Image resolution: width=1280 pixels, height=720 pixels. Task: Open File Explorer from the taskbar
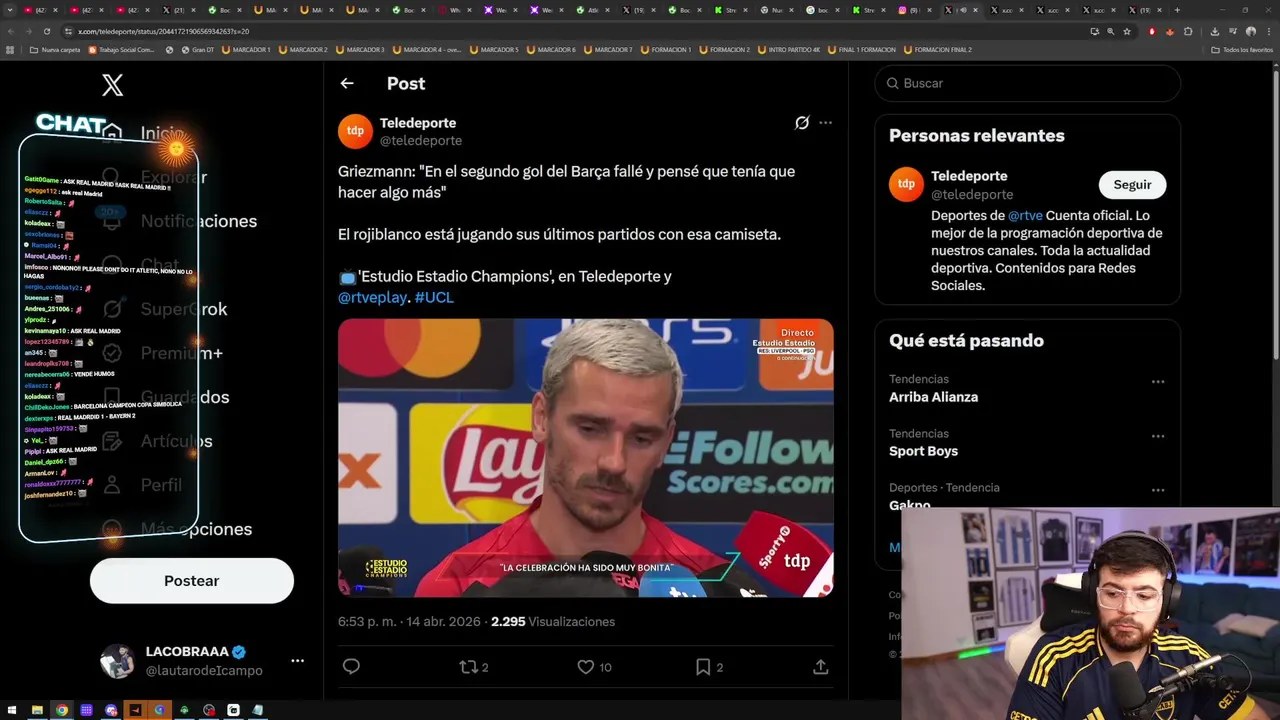(37, 710)
